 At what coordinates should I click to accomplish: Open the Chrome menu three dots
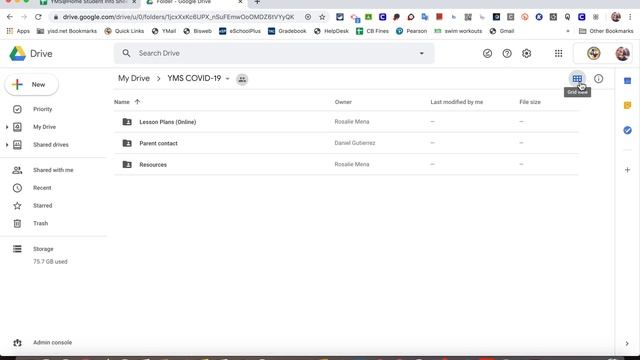tap(631, 17)
